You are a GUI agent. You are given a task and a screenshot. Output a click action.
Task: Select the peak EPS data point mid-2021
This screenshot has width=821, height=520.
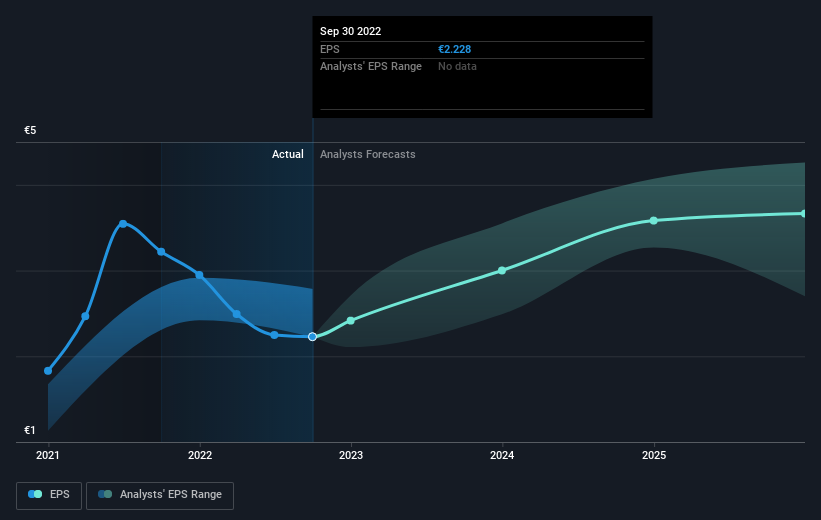(123, 224)
